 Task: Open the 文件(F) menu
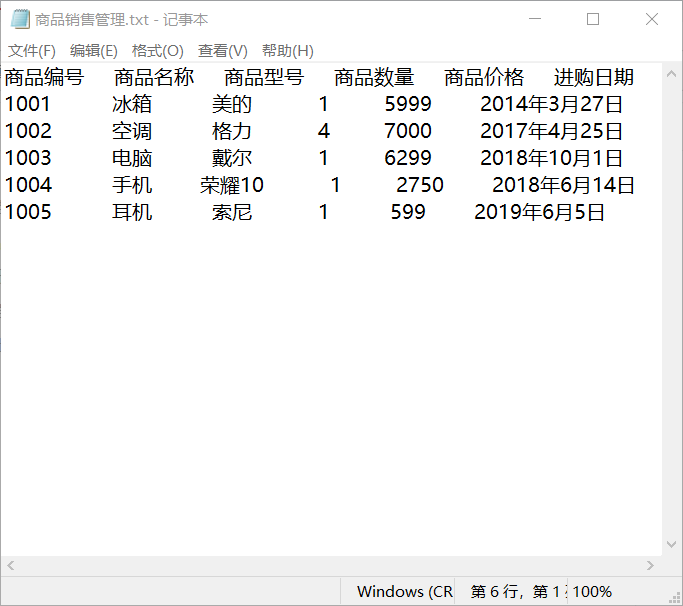coord(32,51)
